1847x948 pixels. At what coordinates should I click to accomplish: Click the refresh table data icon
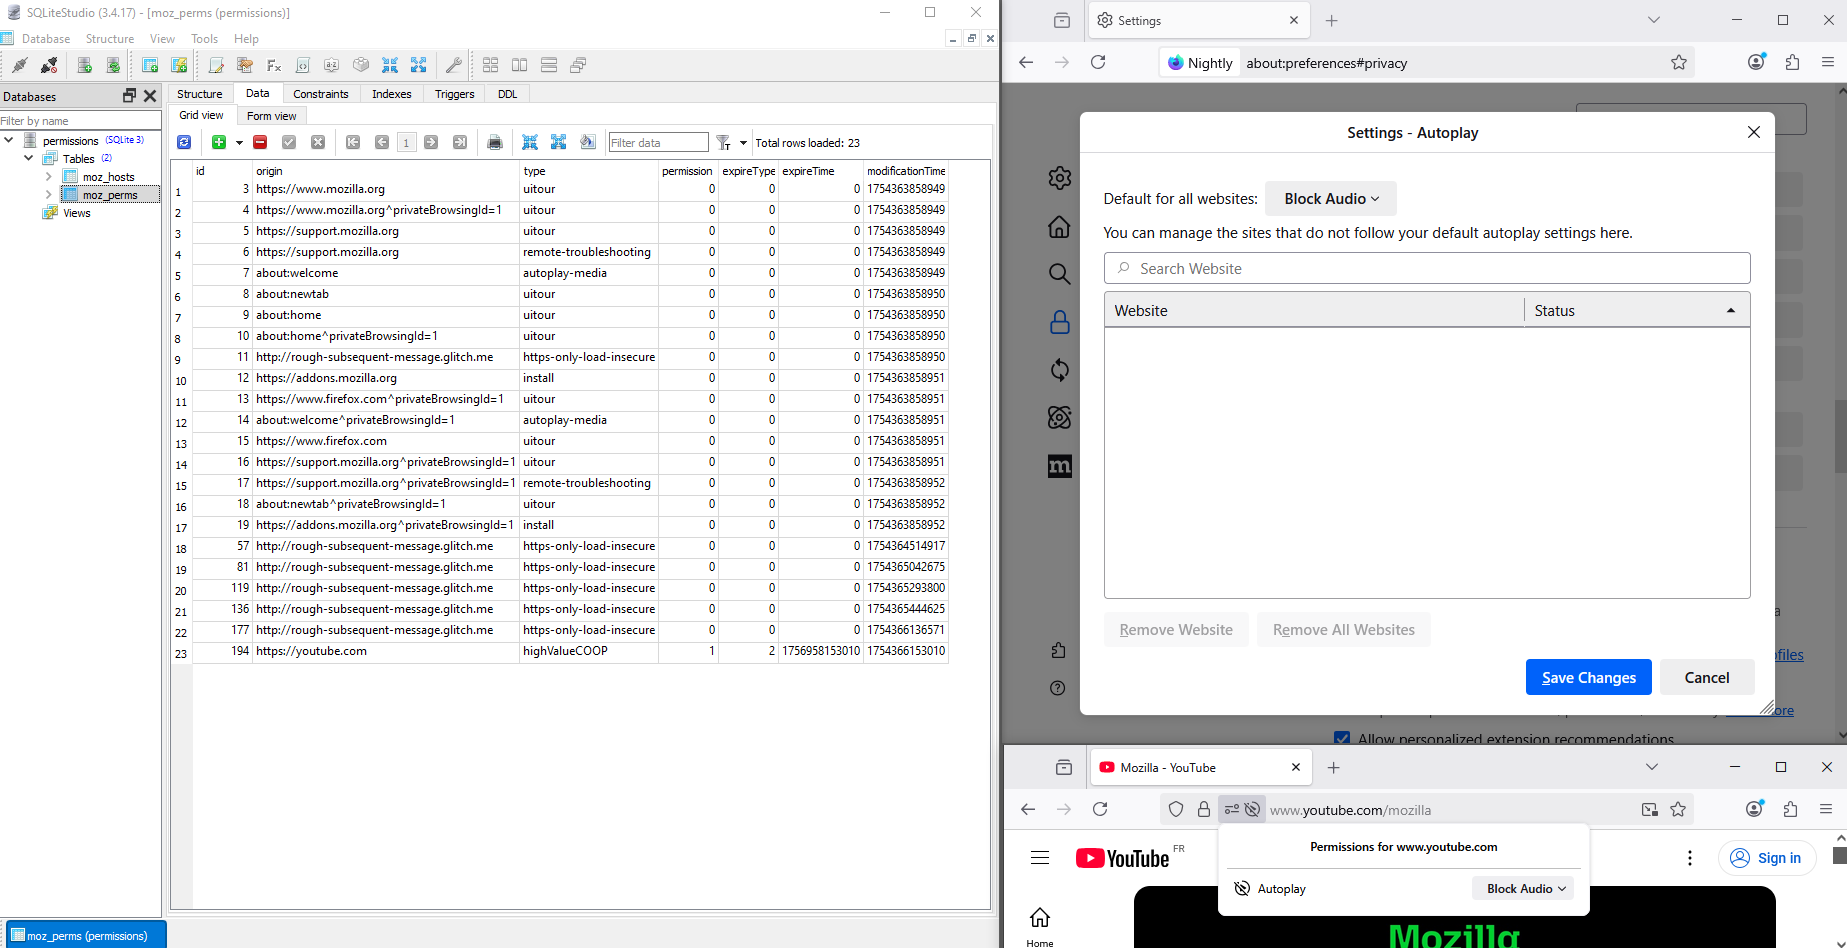click(x=184, y=142)
